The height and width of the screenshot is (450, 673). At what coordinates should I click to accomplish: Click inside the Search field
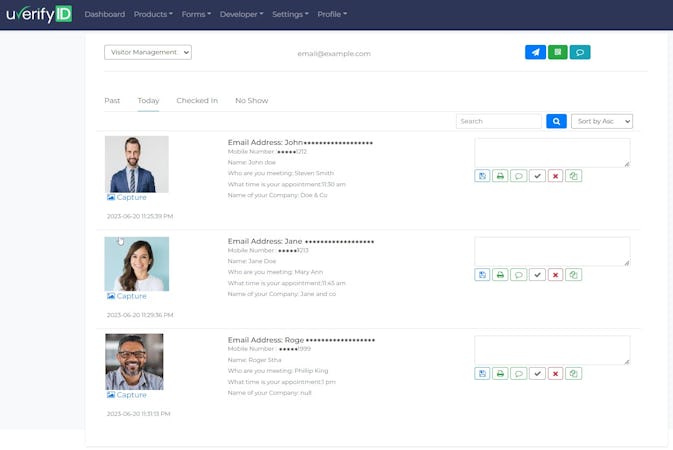coord(499,121)
